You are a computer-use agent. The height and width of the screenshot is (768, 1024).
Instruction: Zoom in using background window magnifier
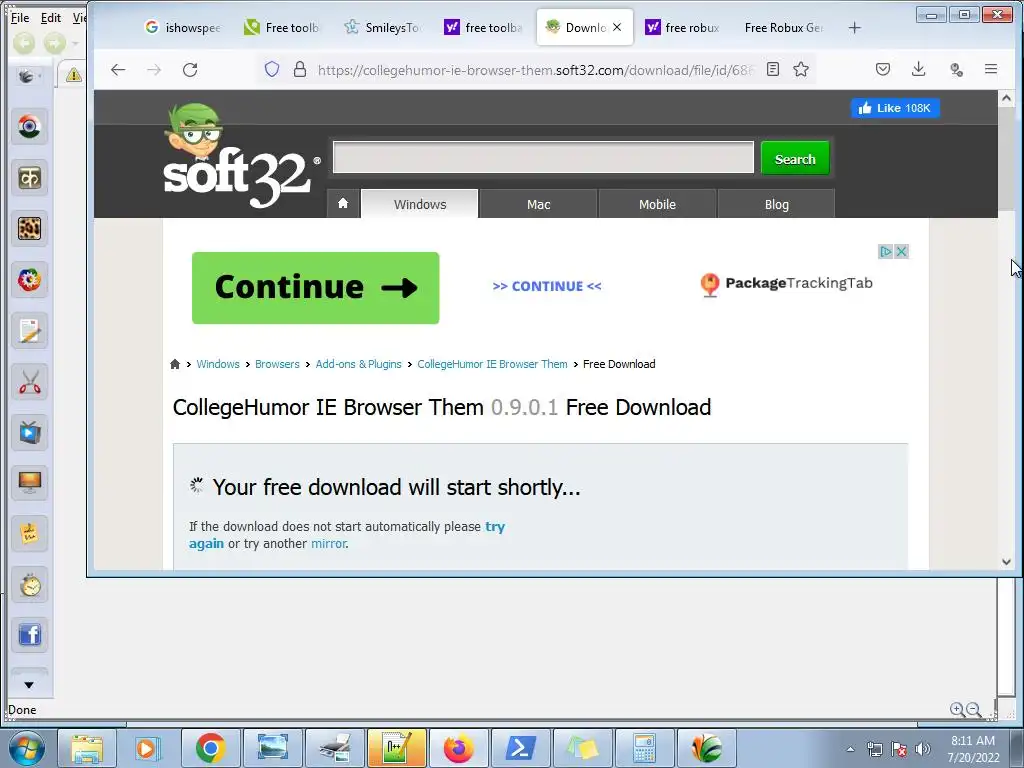point(957,710)
